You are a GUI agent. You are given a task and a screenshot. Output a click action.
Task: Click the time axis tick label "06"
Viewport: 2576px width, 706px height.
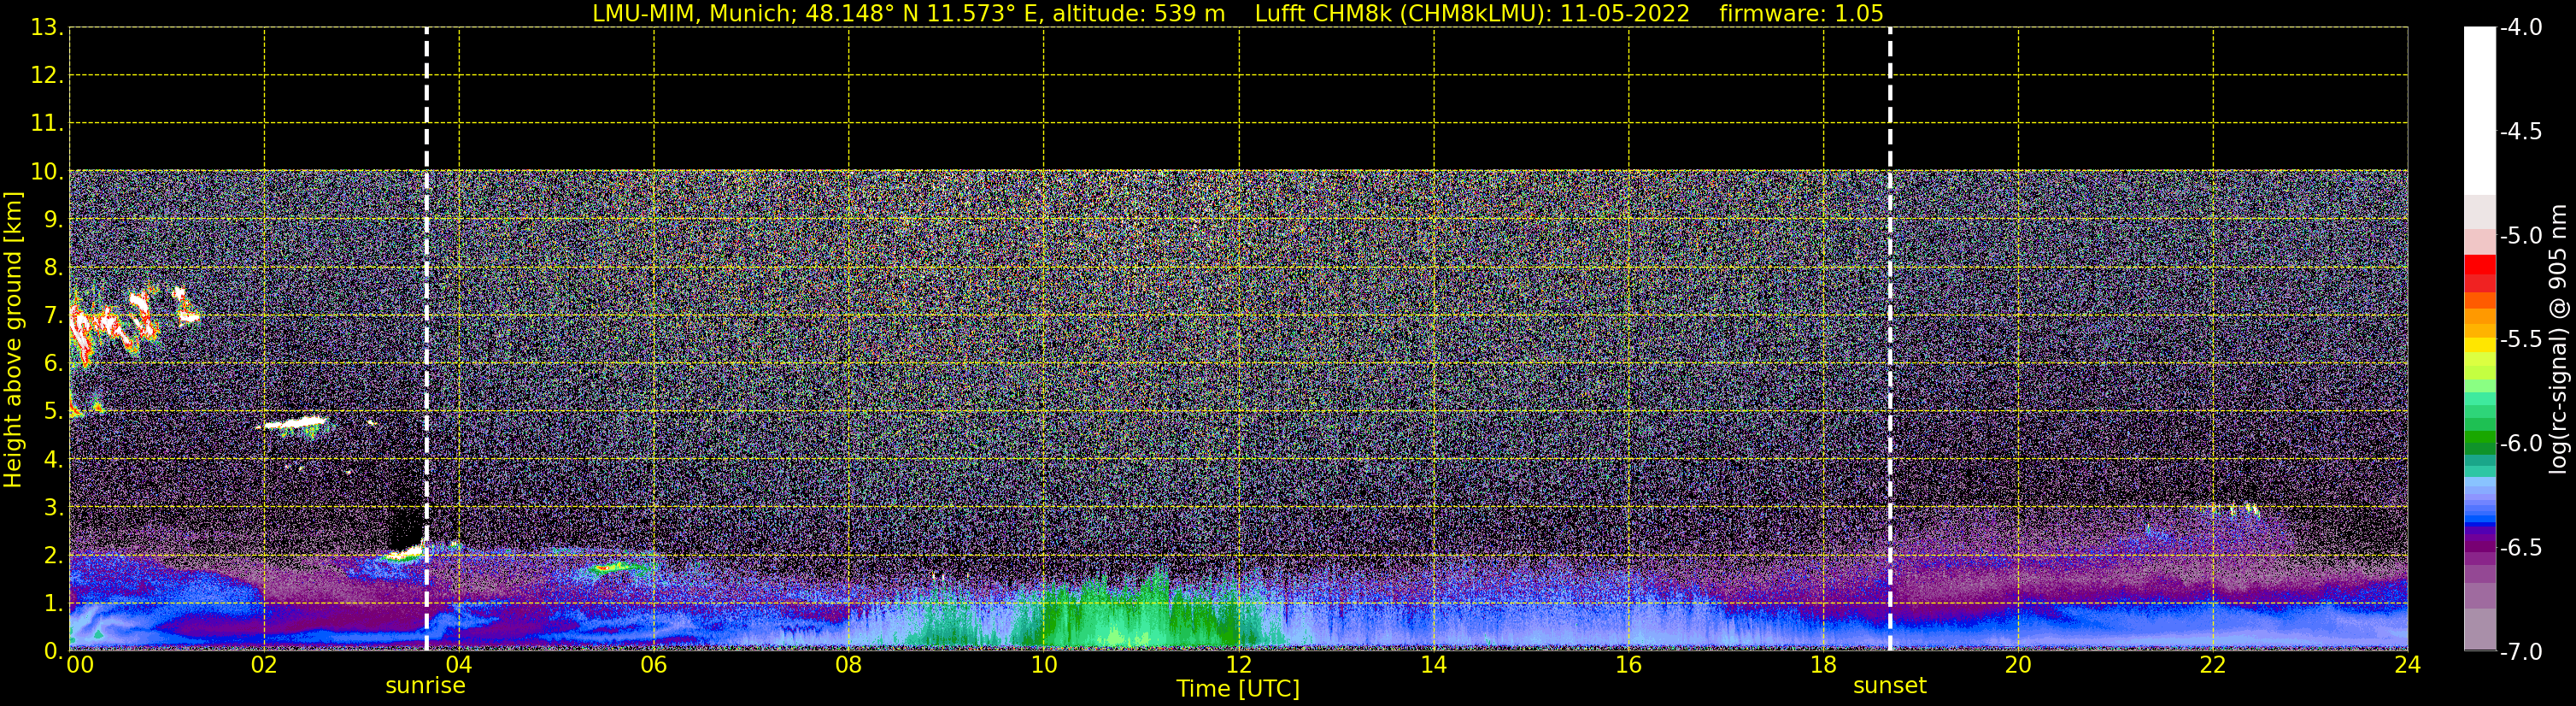click(x=654, y=665)
